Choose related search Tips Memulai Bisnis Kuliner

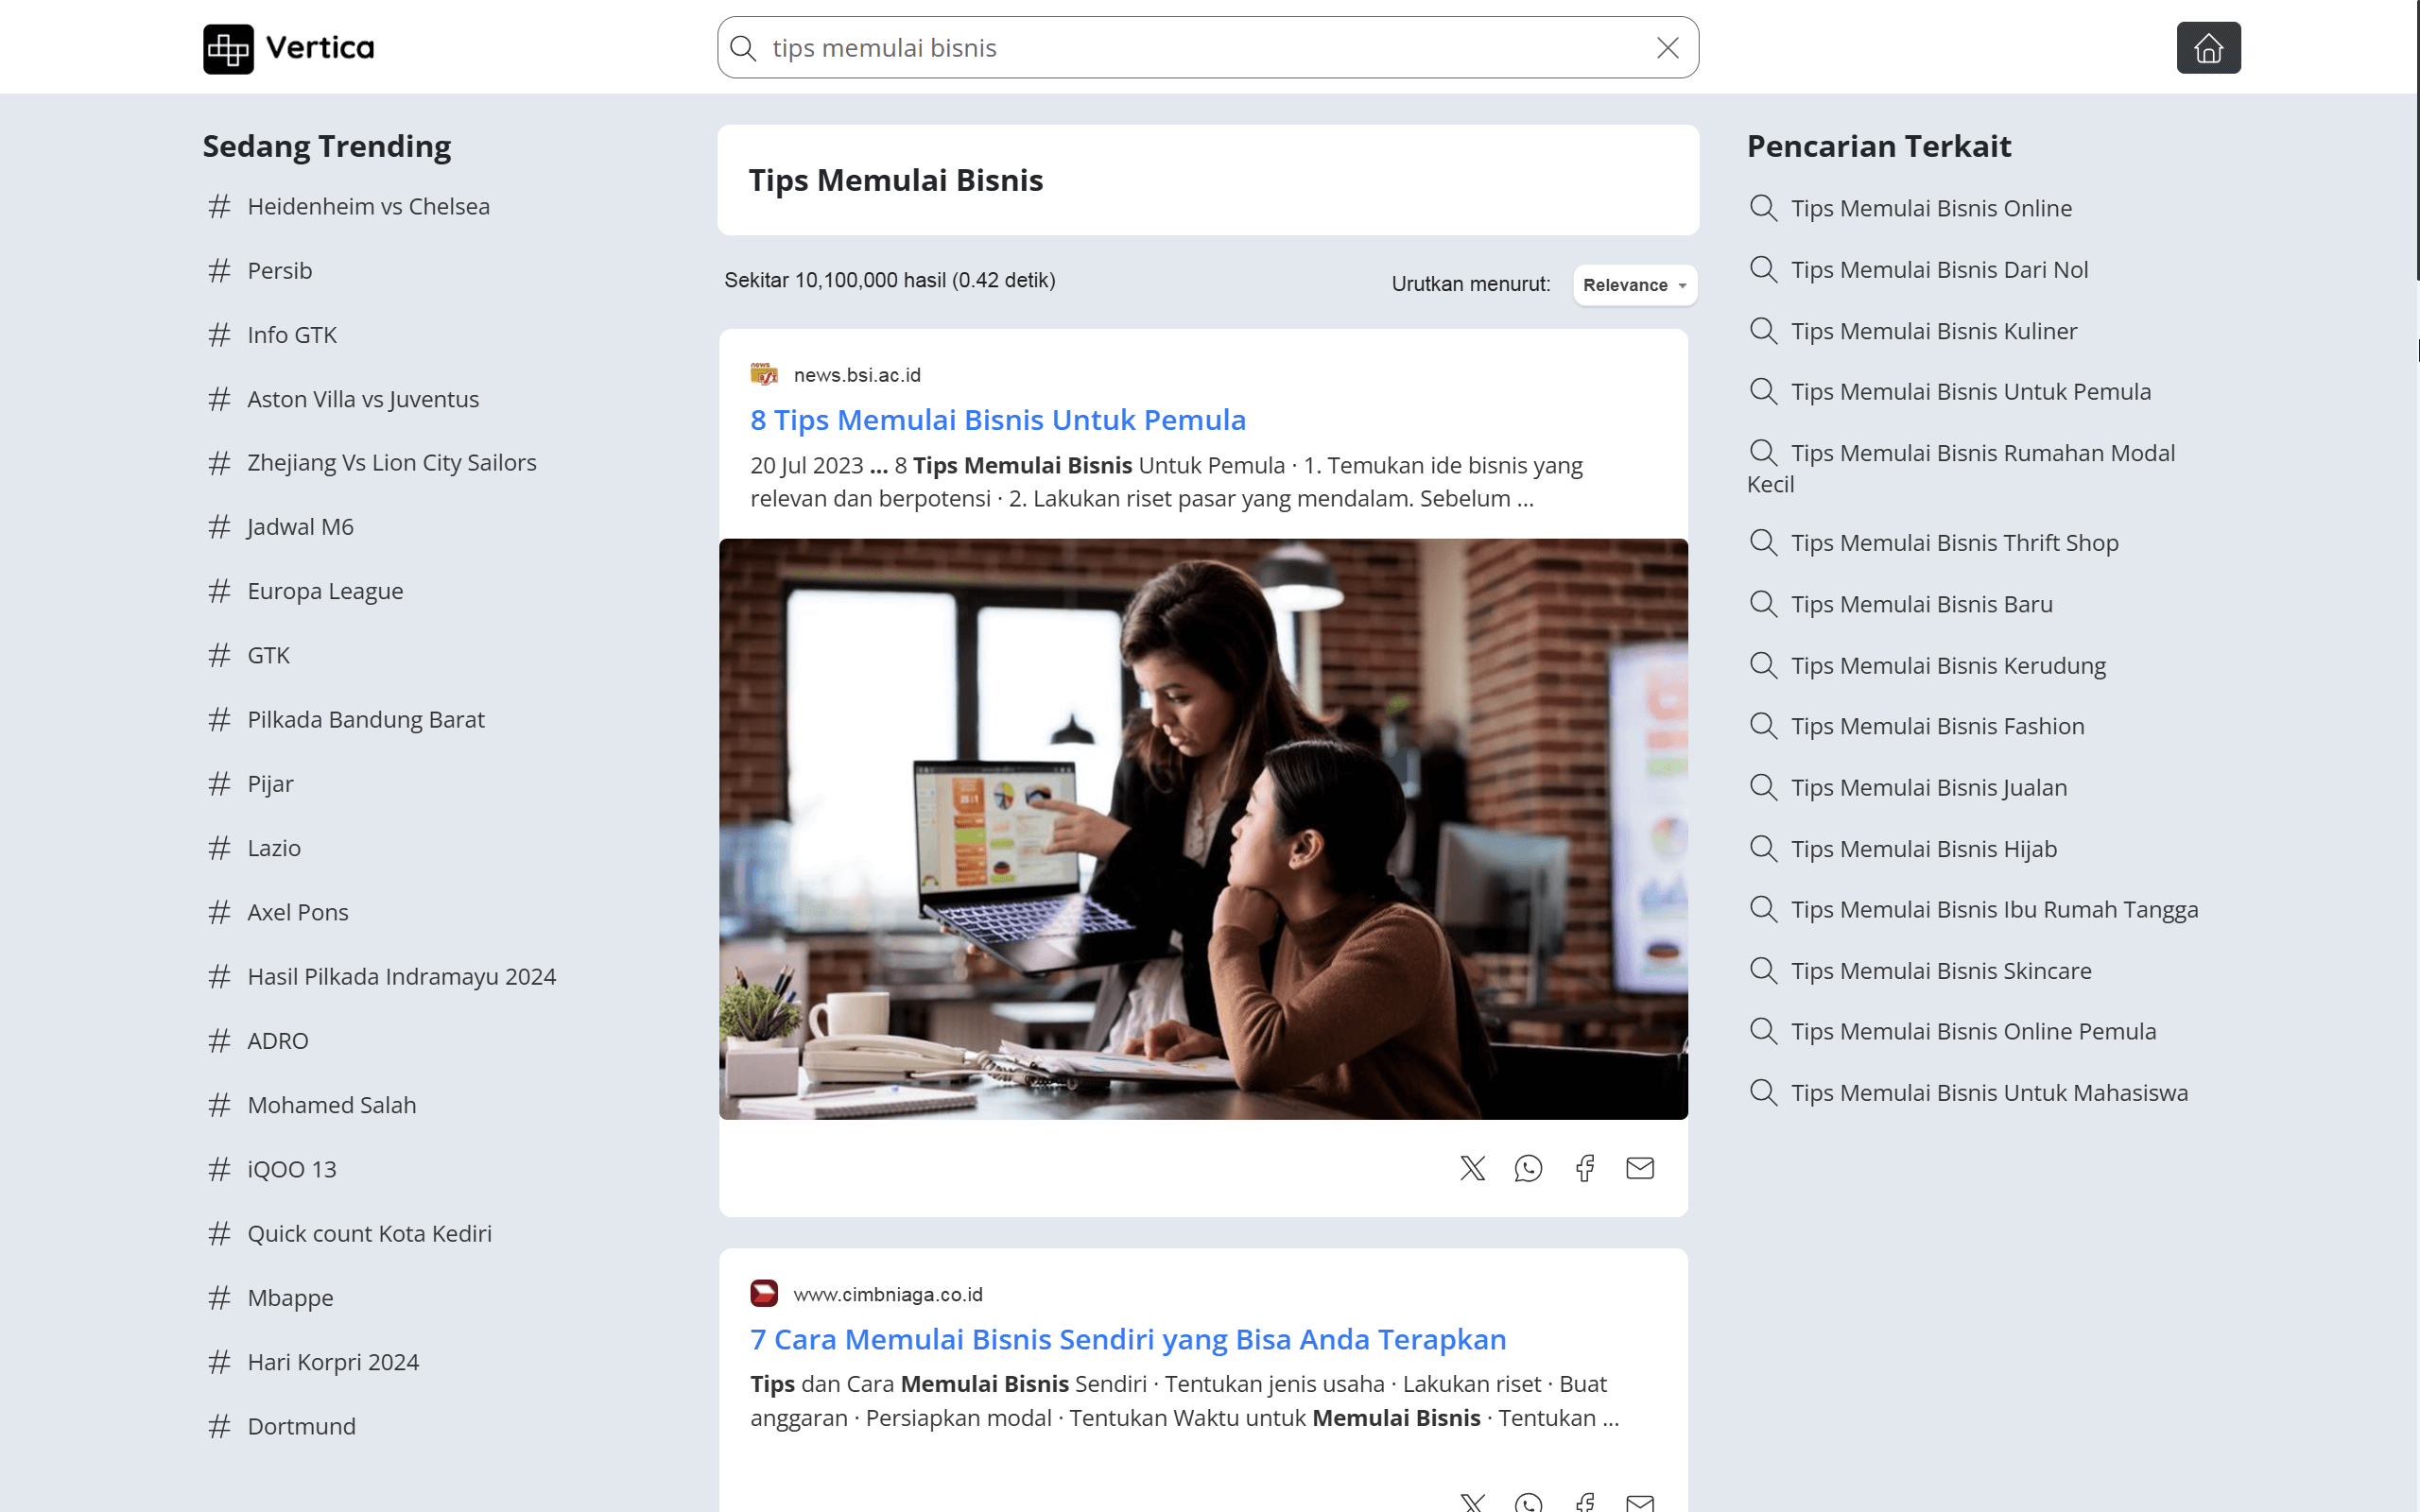coord(1933,331)
